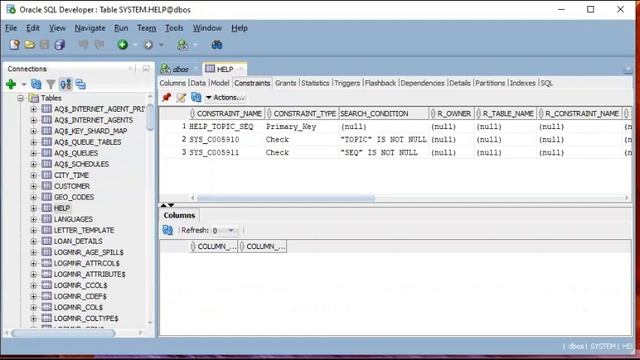Screen dimensions: 640x360
Task: Expand the LANGUAGES table node
Action: (x=33, y=219)
